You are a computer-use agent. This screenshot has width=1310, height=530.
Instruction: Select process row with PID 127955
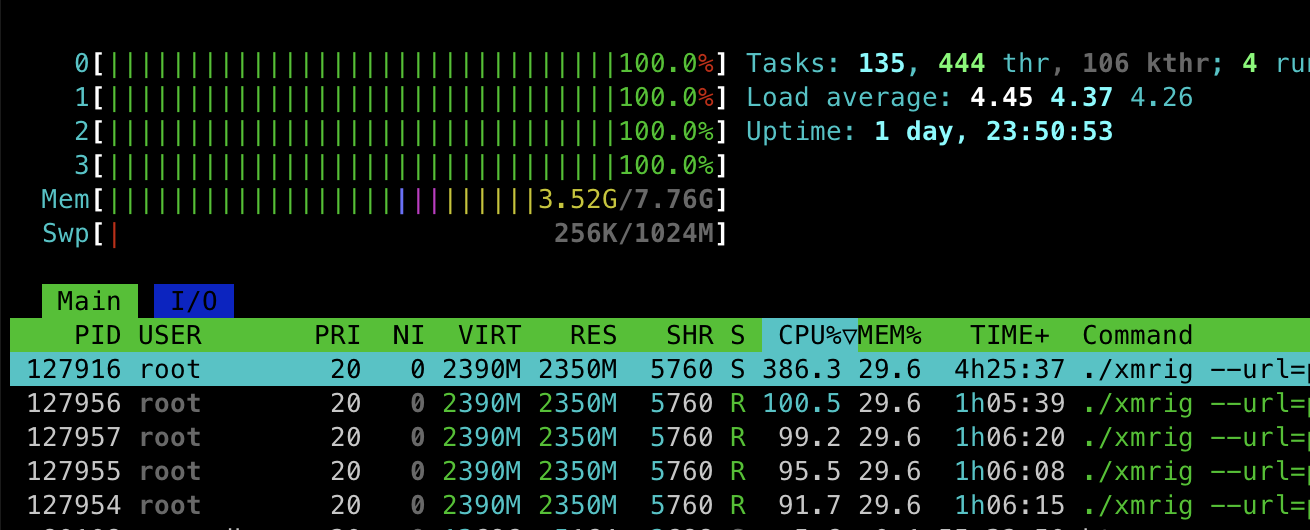tap(660, 471)
